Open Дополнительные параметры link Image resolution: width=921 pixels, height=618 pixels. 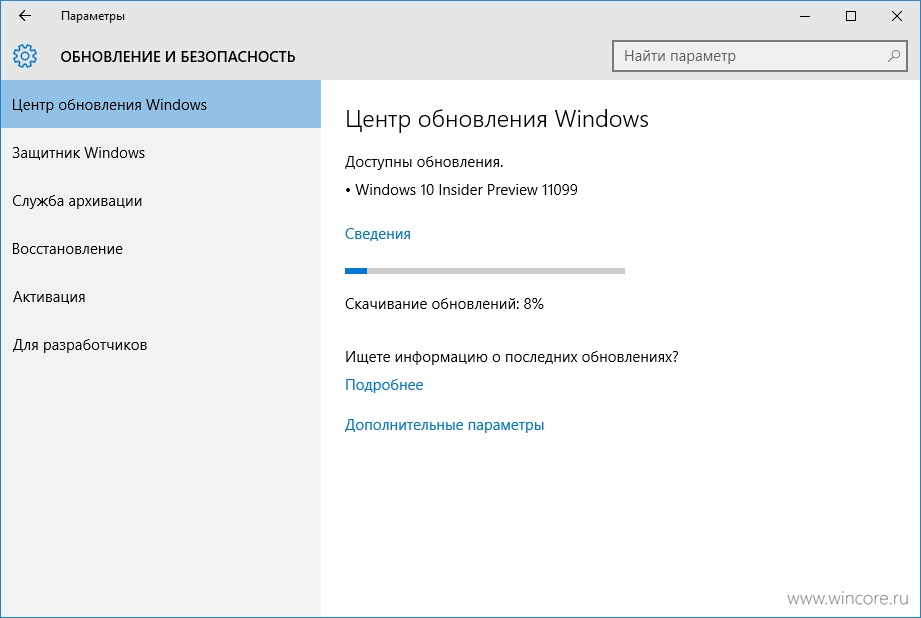445,425
